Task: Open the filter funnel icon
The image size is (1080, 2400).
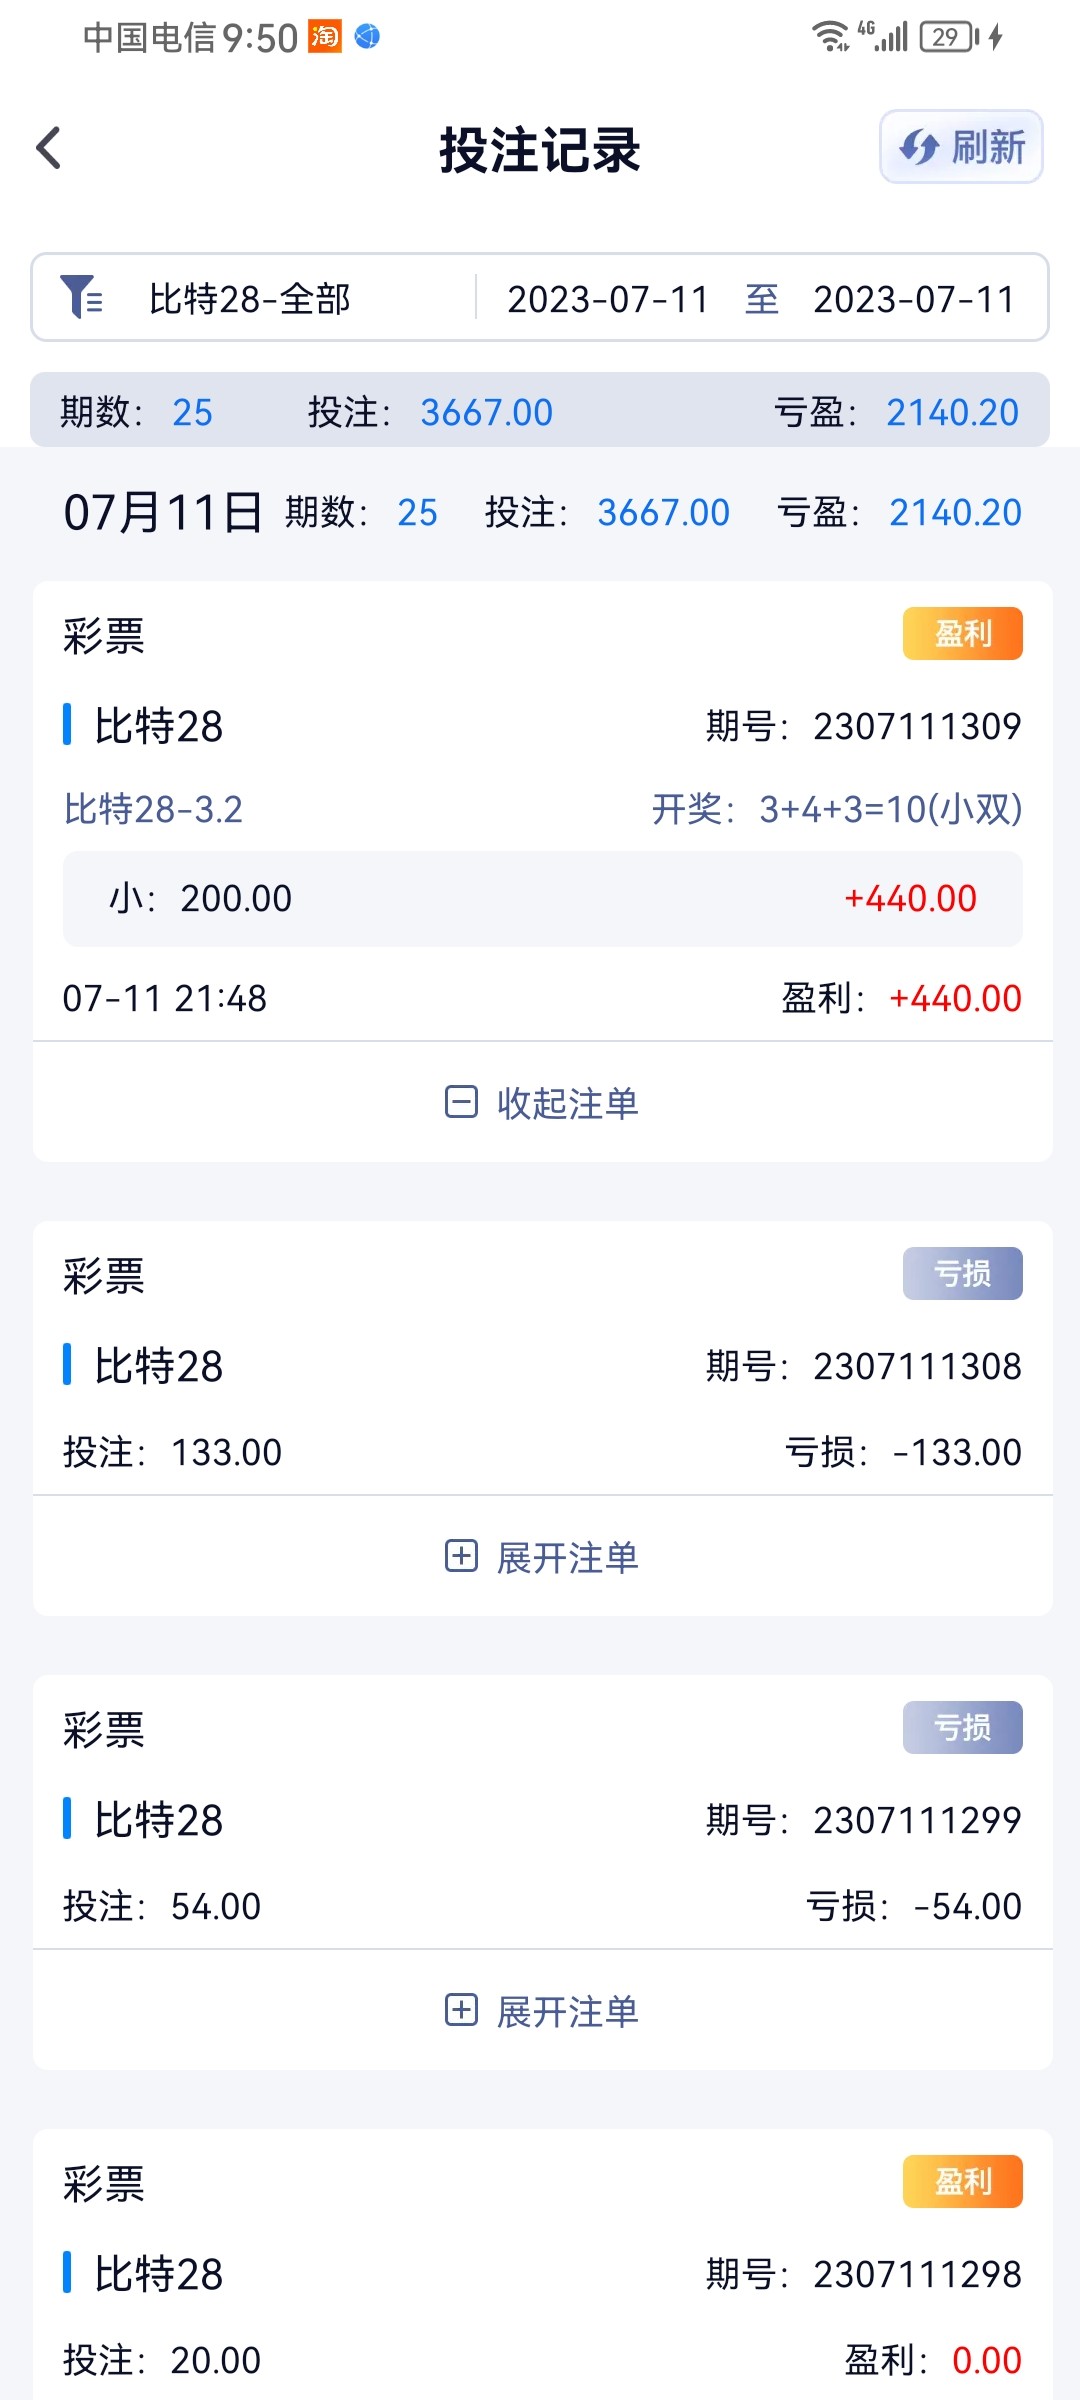Action: 80,297
